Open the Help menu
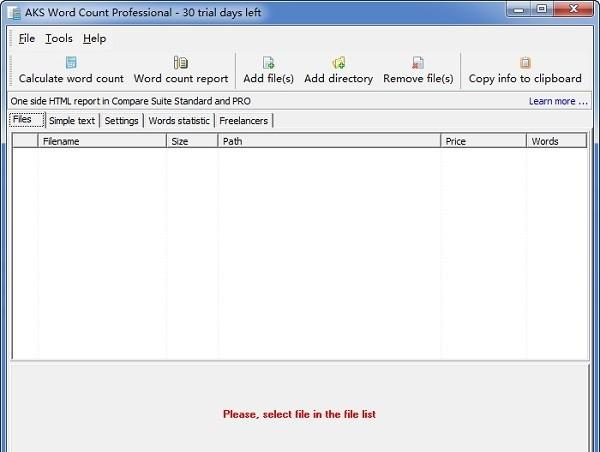The width and height of the screenshot is (600, 452). click(x=95, y=38)
